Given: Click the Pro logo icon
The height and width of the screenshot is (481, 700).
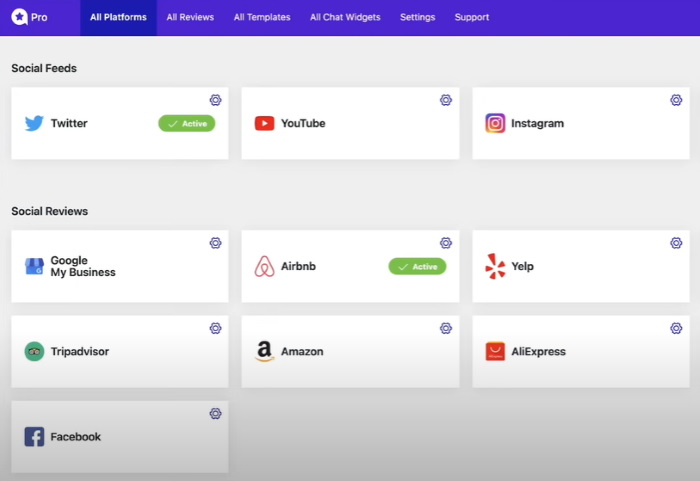Looking at the screenshot, I should tap(18, 17).
